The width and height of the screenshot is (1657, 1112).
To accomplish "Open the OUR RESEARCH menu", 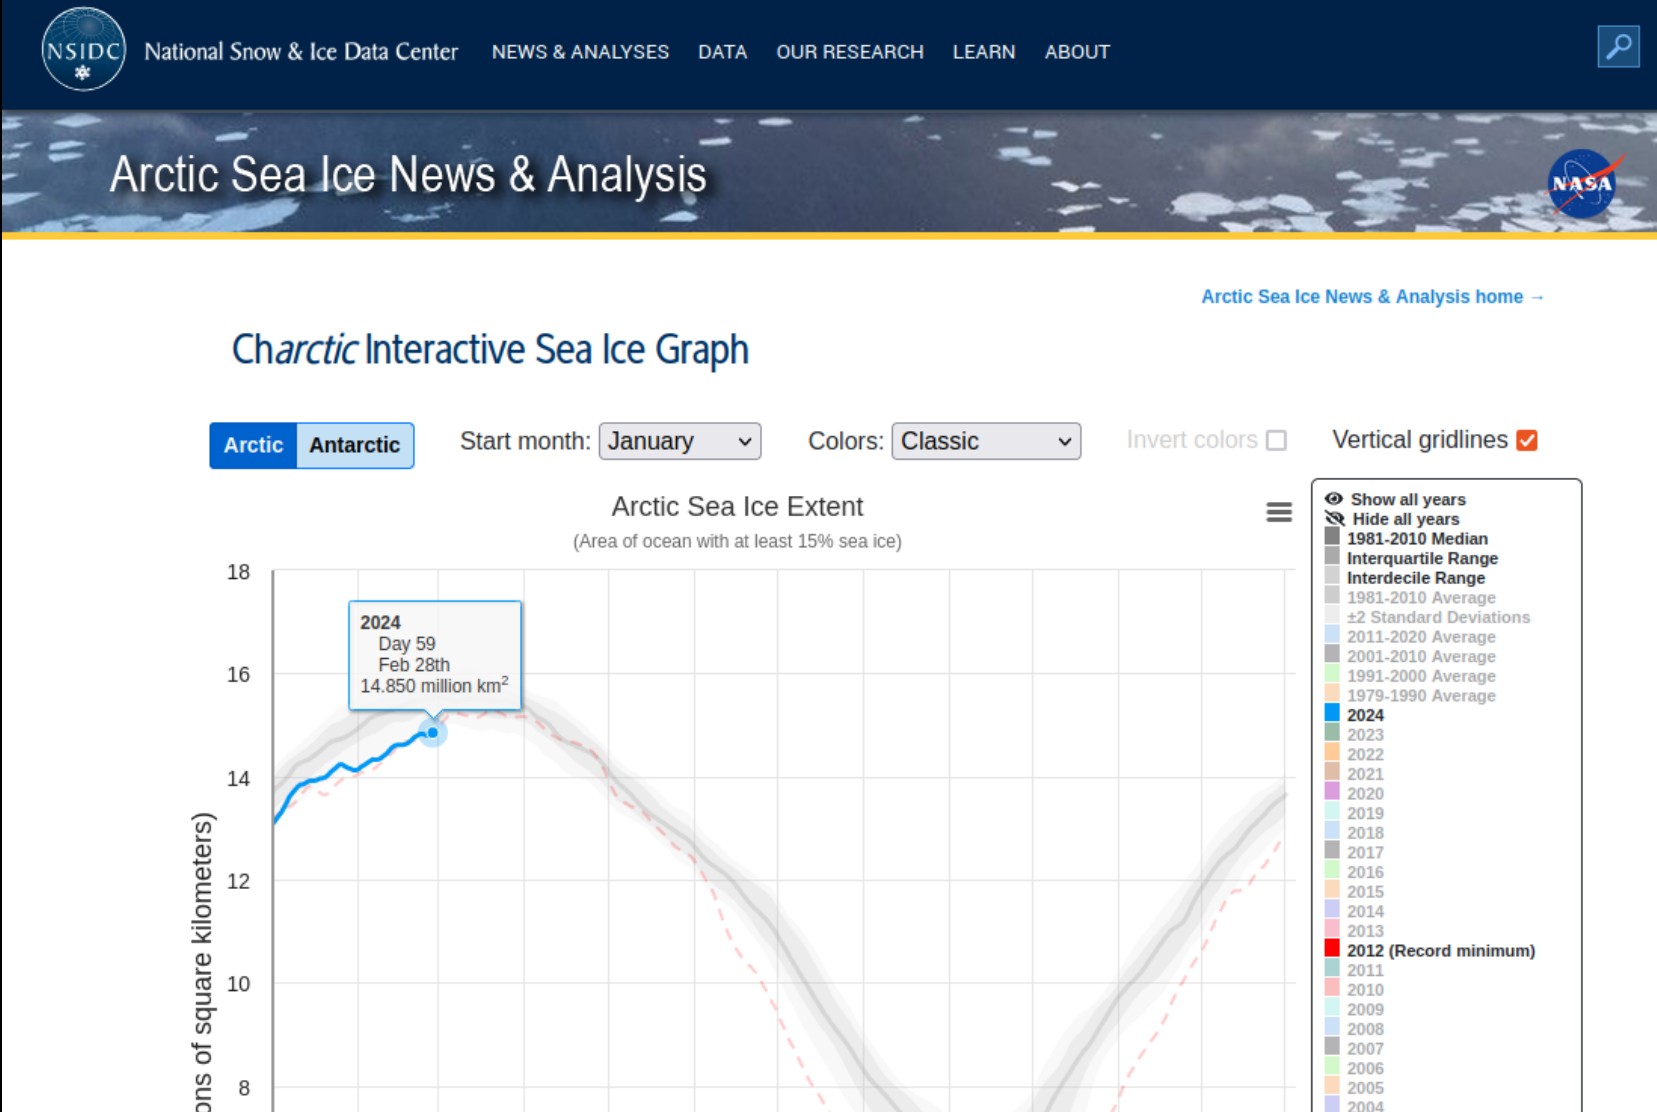I will click(x=850, y=52).
